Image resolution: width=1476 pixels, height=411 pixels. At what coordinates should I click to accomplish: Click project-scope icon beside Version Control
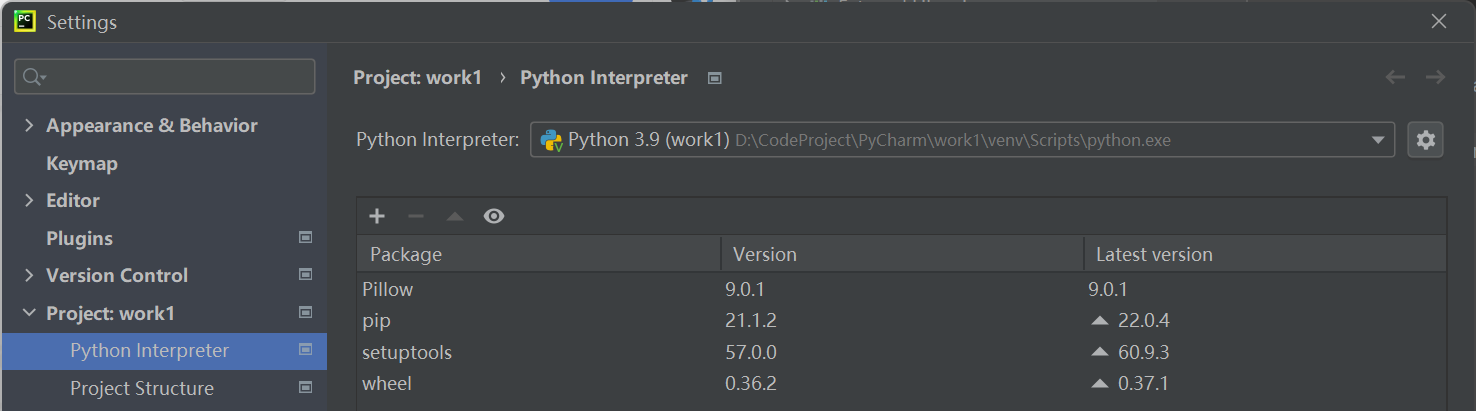pyautogui.click(x=306, y=275)
